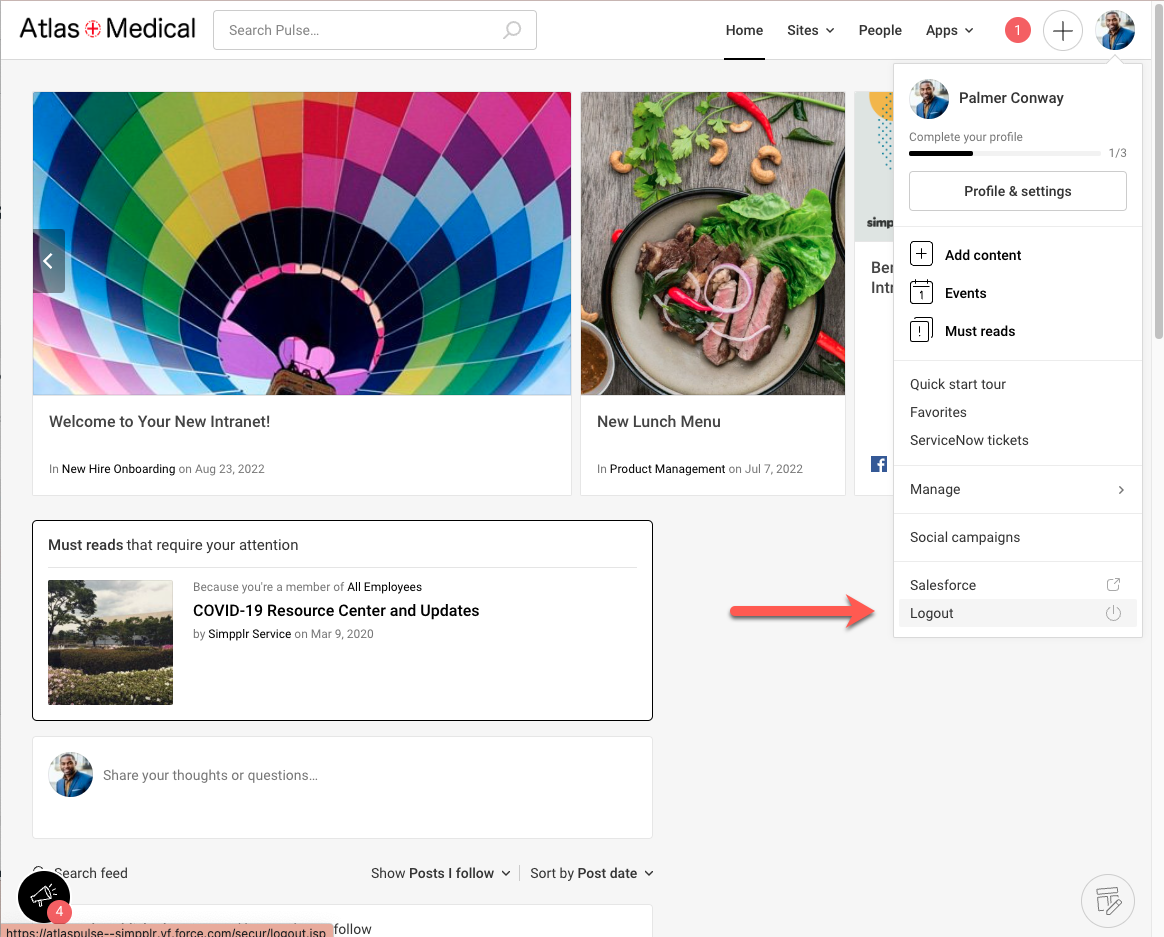Select Salesforce menu entry

[x=1017, y=585]
